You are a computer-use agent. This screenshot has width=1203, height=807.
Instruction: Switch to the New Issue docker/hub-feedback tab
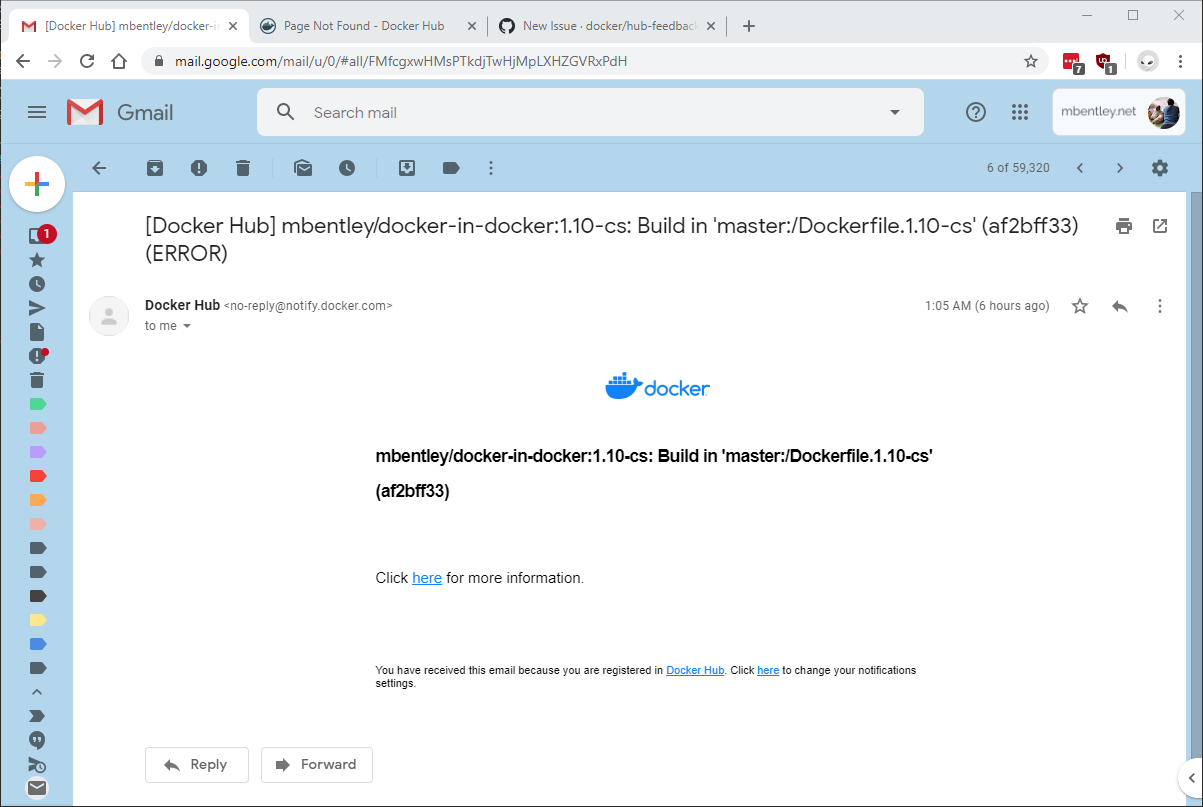607,26
